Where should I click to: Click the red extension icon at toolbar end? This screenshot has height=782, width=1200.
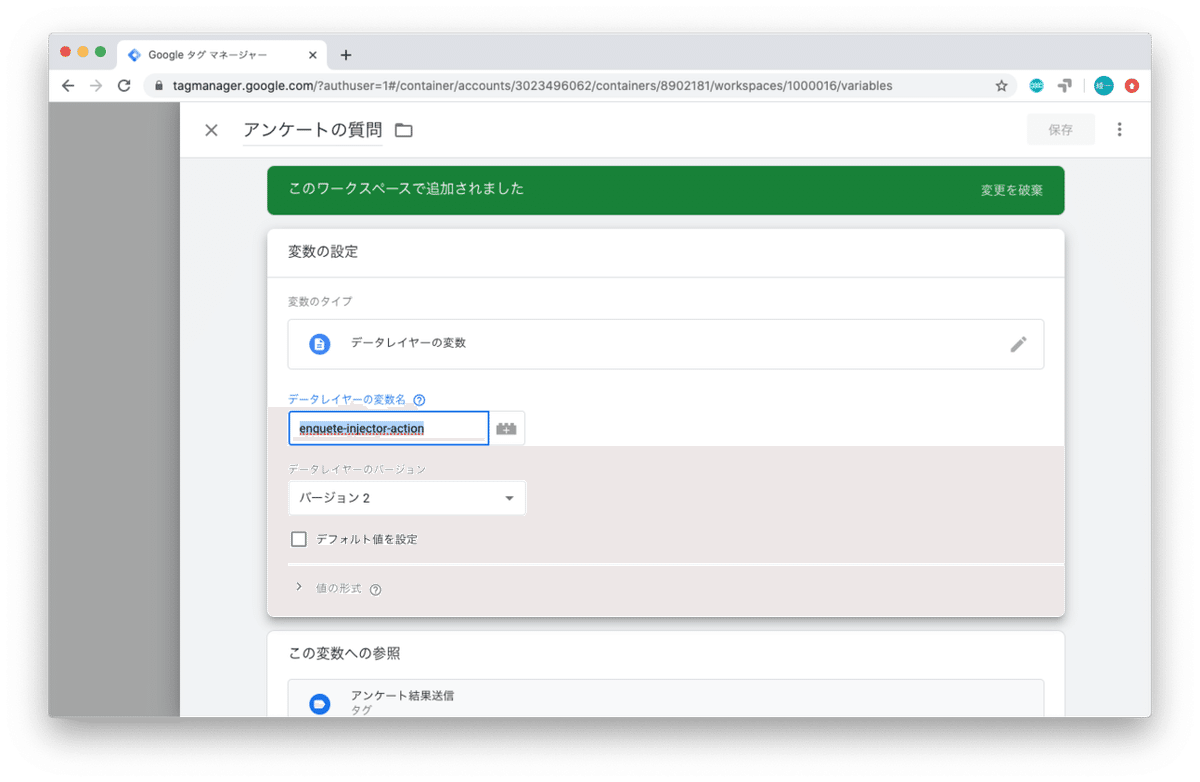(1132, 86)
